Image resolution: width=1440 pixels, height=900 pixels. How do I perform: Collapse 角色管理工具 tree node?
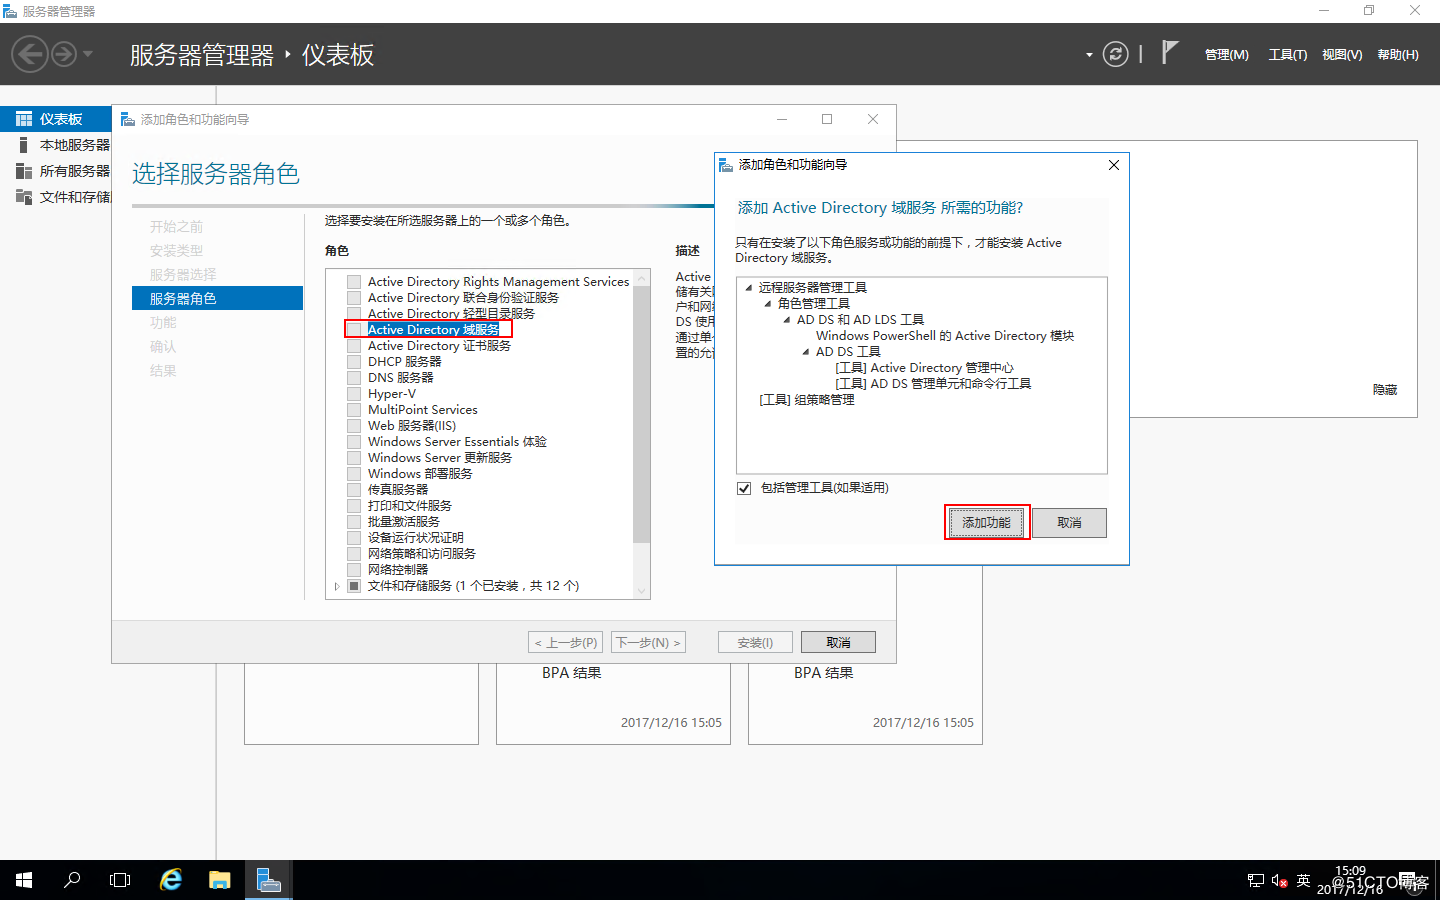click(x=768, y=303)
